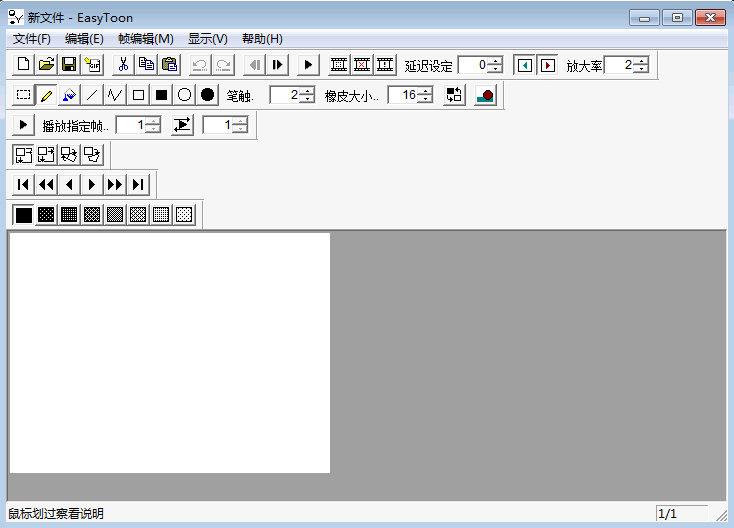This screenshot has width=734, height=528.
Task: Select the paint bucket fill tool
Action: tap(69, 95)
